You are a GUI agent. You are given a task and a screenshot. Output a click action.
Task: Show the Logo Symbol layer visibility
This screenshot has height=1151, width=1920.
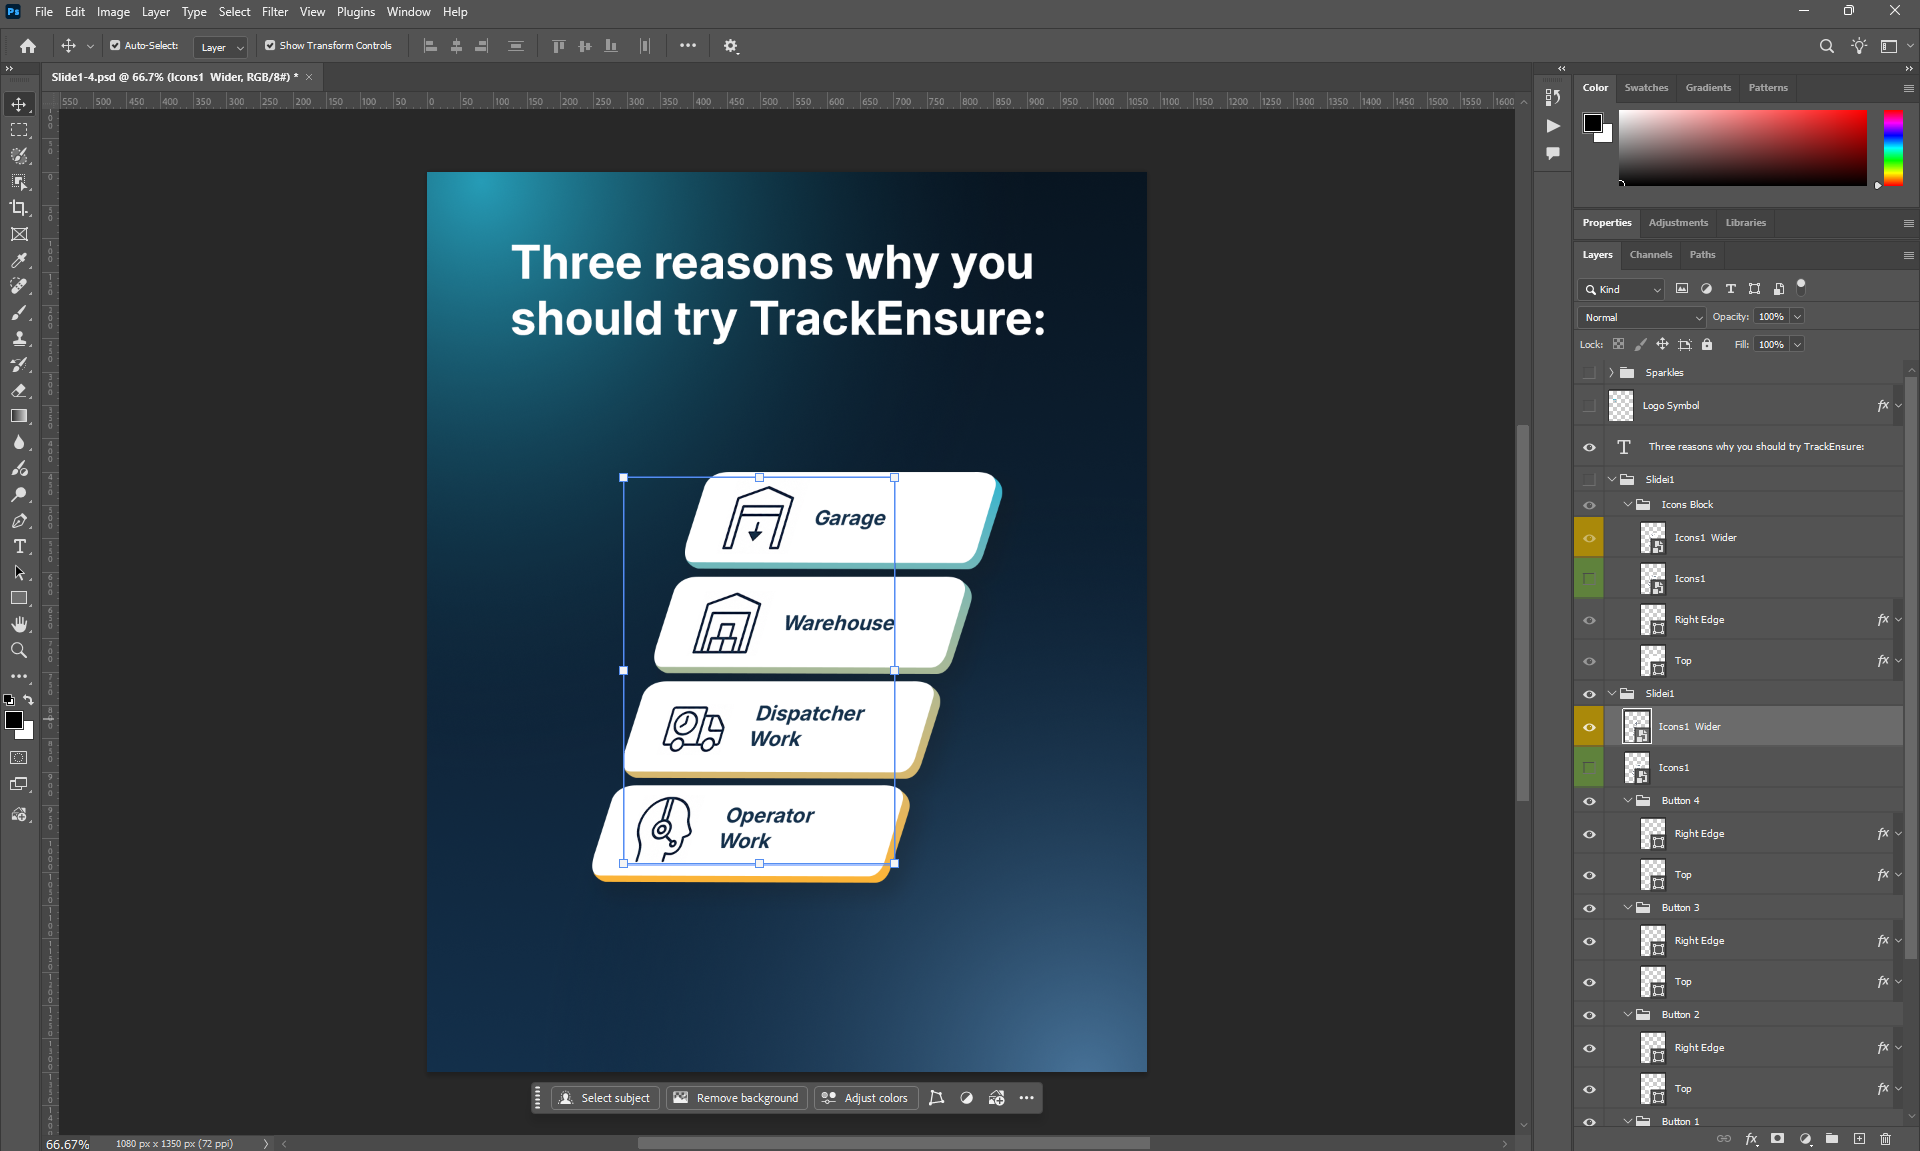[x=1589, y=406]
